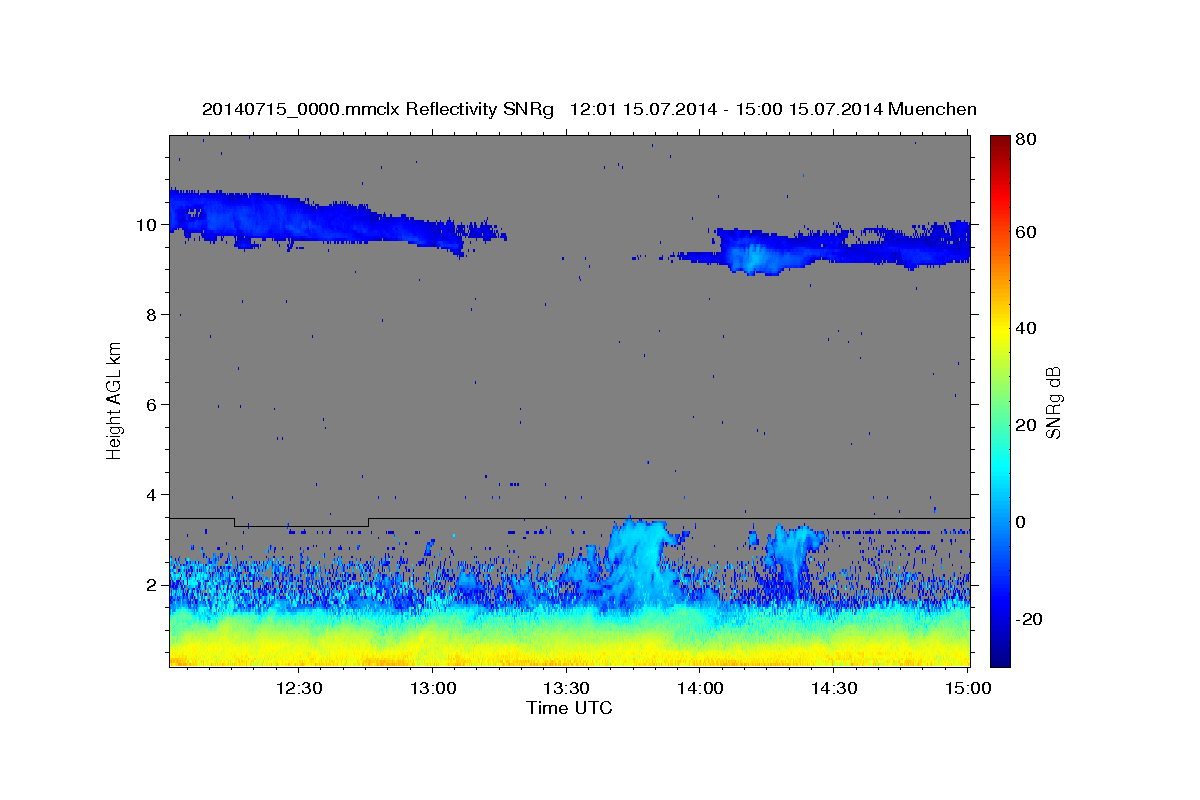This screenshot has height=800, width=1200.
Task: Click the 13:30 time tick label
Action: 567,688
